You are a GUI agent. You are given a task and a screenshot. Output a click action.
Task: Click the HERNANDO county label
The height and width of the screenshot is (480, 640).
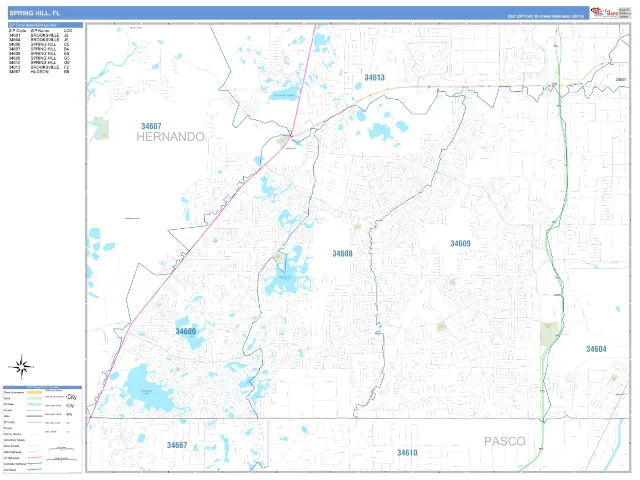pyautogui.click(x=170, y=137)
